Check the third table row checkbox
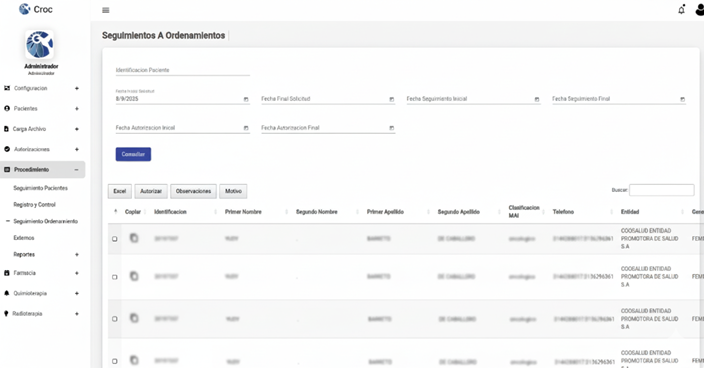Viewport: 704px width, 368px height. (114, 319)
